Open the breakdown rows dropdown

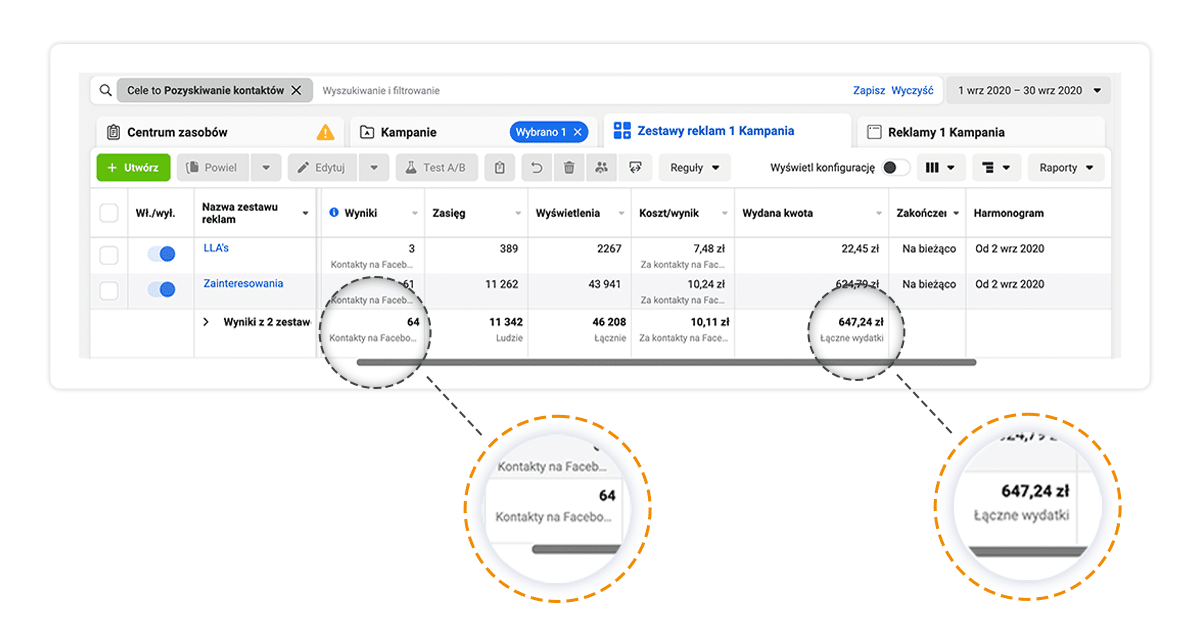point(996,167)
